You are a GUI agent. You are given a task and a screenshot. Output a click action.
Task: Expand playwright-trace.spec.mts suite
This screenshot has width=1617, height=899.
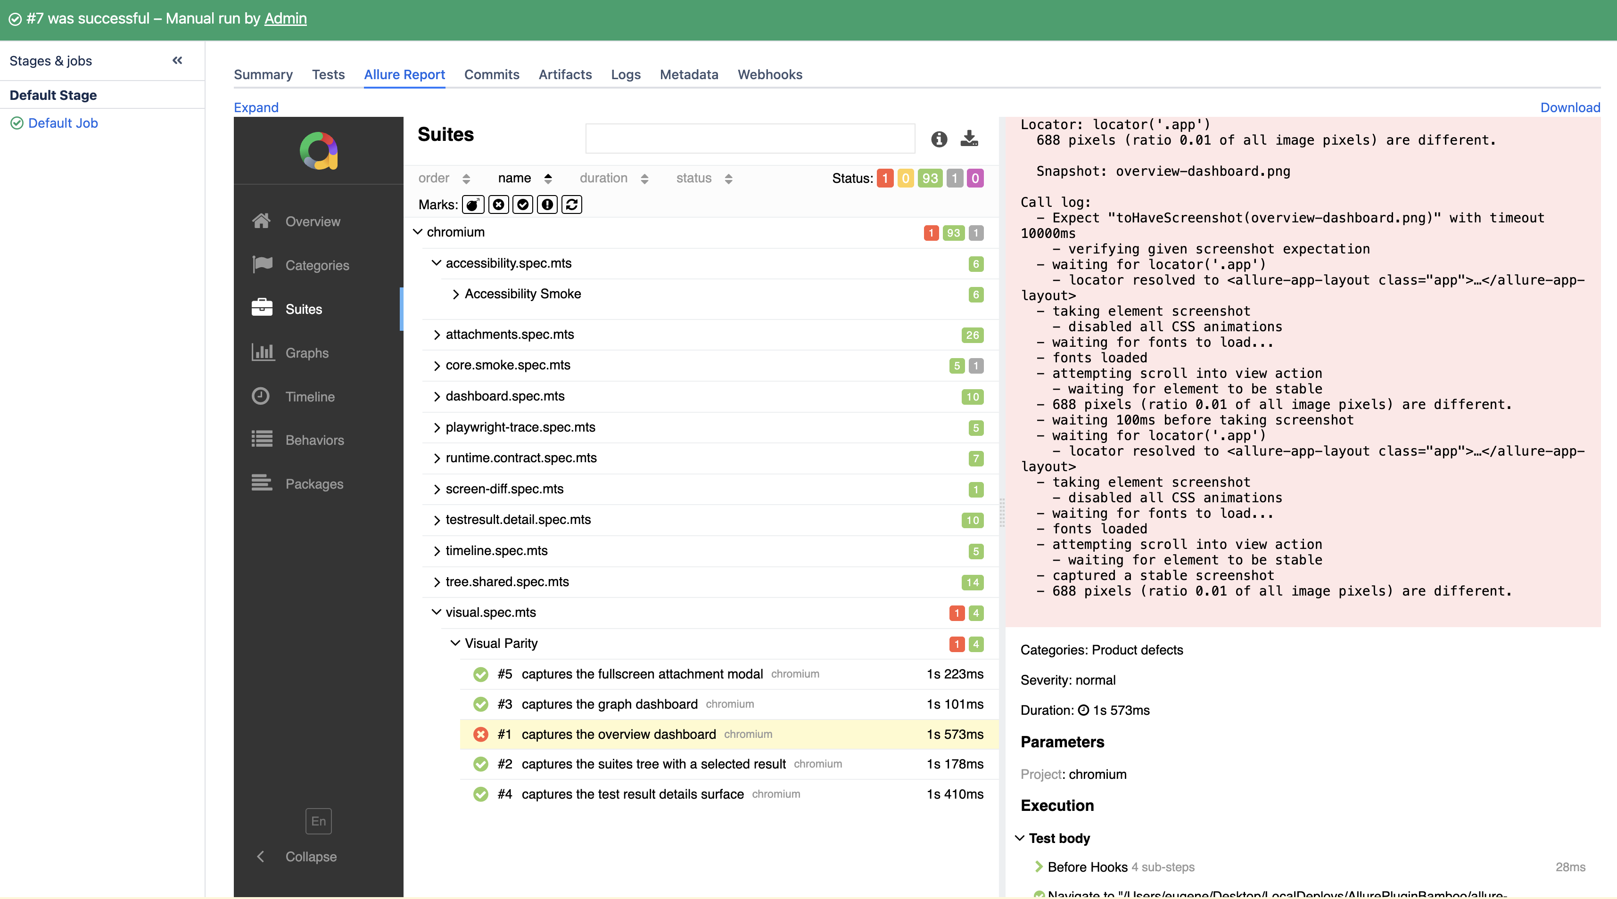click(437, 428)
